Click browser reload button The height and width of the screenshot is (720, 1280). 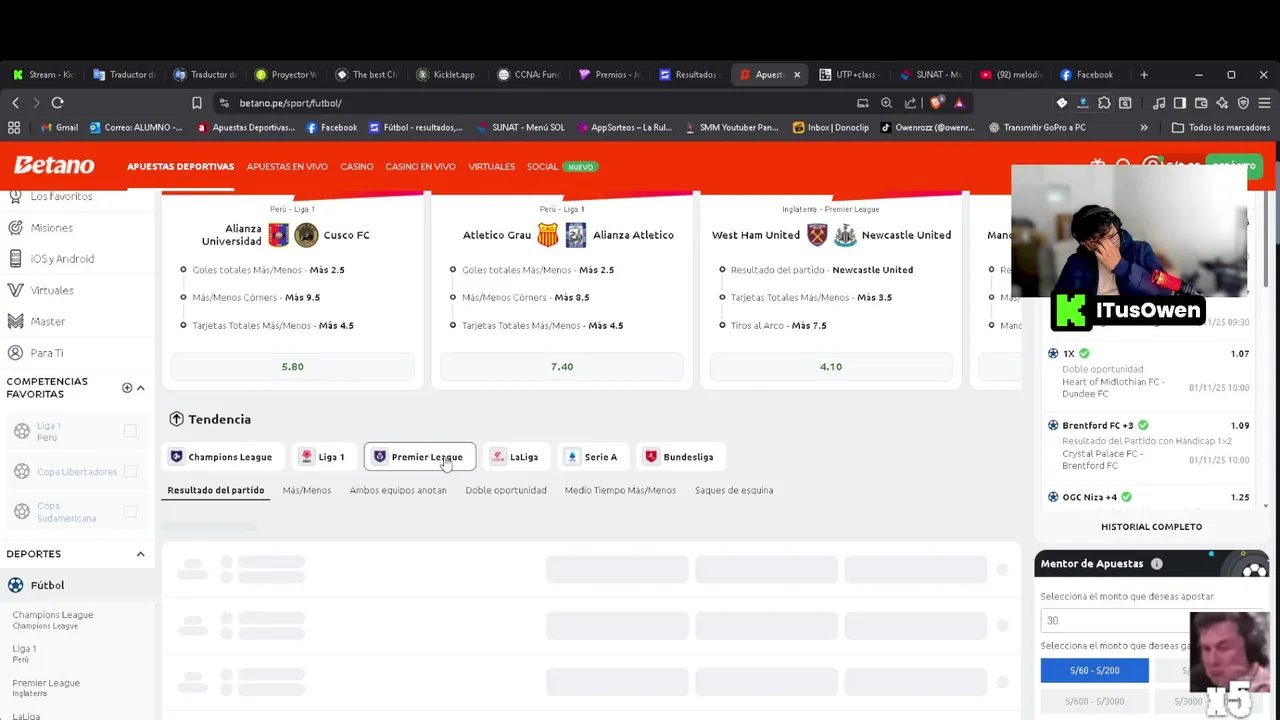point(57,103)
